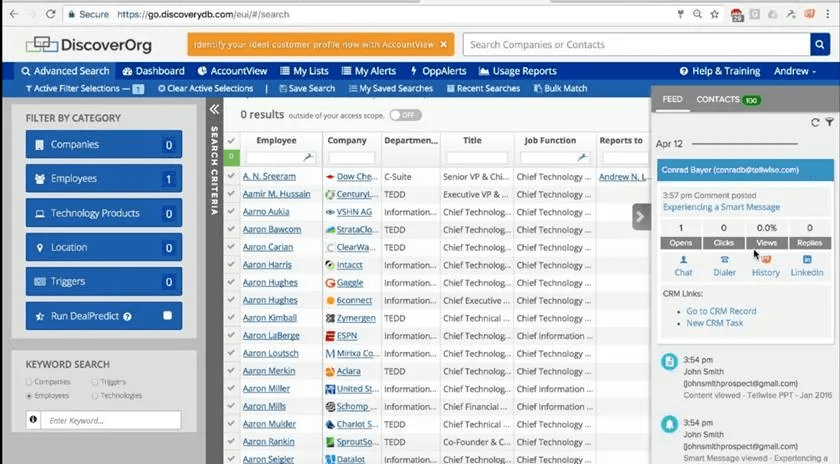The width and height of the screenshot is (840, 464).
Task: Click John Smith smart message bell icon
Action: tap(669, 424)
